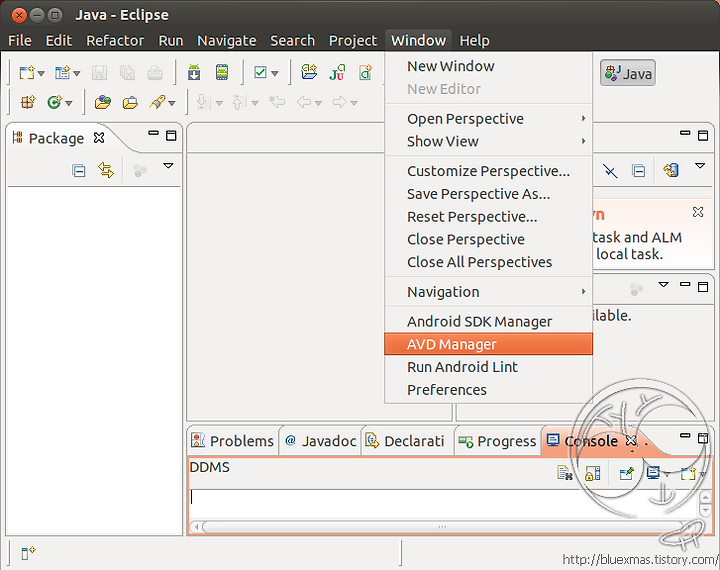Open the Android Lint dropdown arrow
This screenshot has height=570, width=720.
[x=275, y=73]
